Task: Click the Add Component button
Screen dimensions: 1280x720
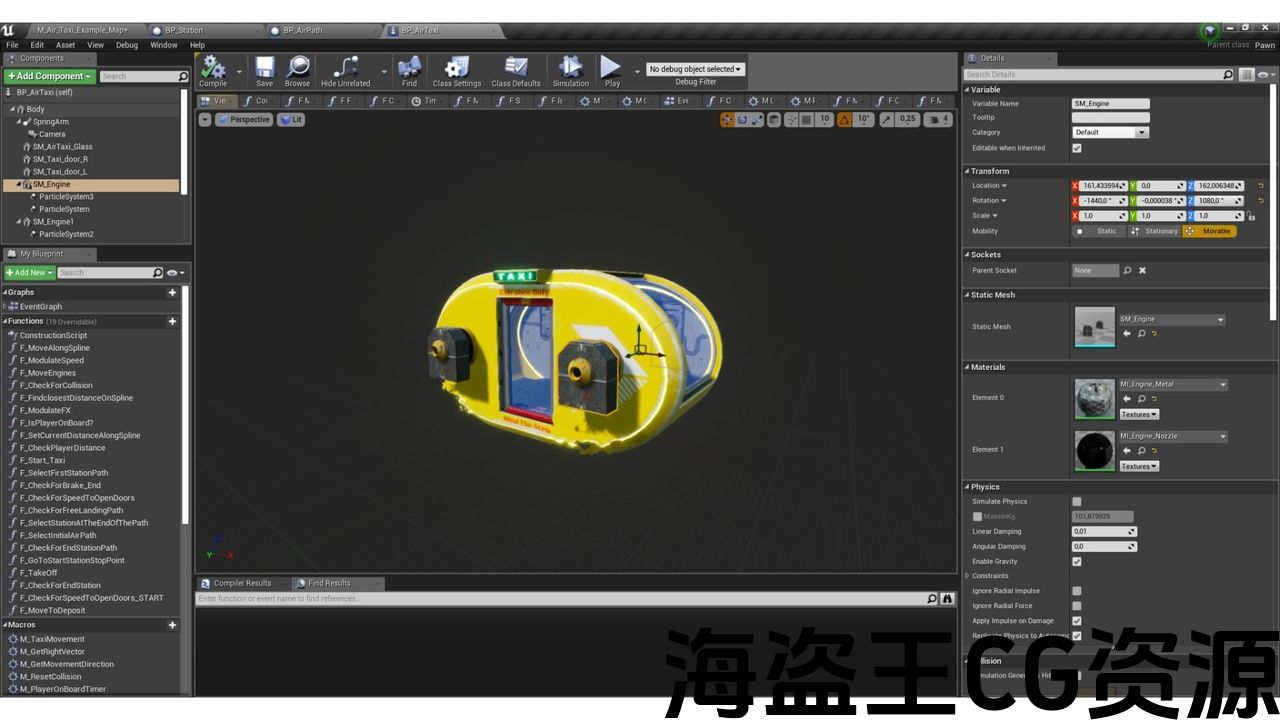Action: [x=50, y=76]
